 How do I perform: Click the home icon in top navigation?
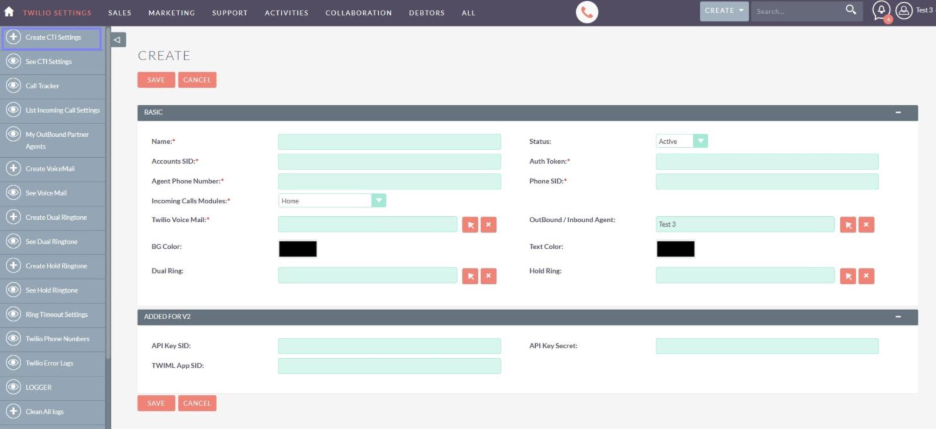(9, 12)
